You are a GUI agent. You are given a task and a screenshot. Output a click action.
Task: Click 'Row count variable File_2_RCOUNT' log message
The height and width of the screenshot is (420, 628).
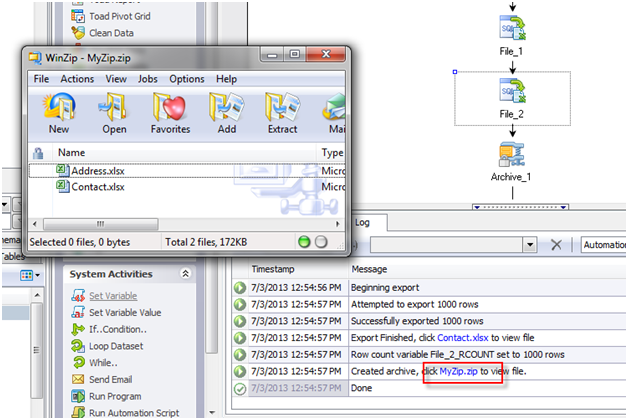(x=457, y=354)
